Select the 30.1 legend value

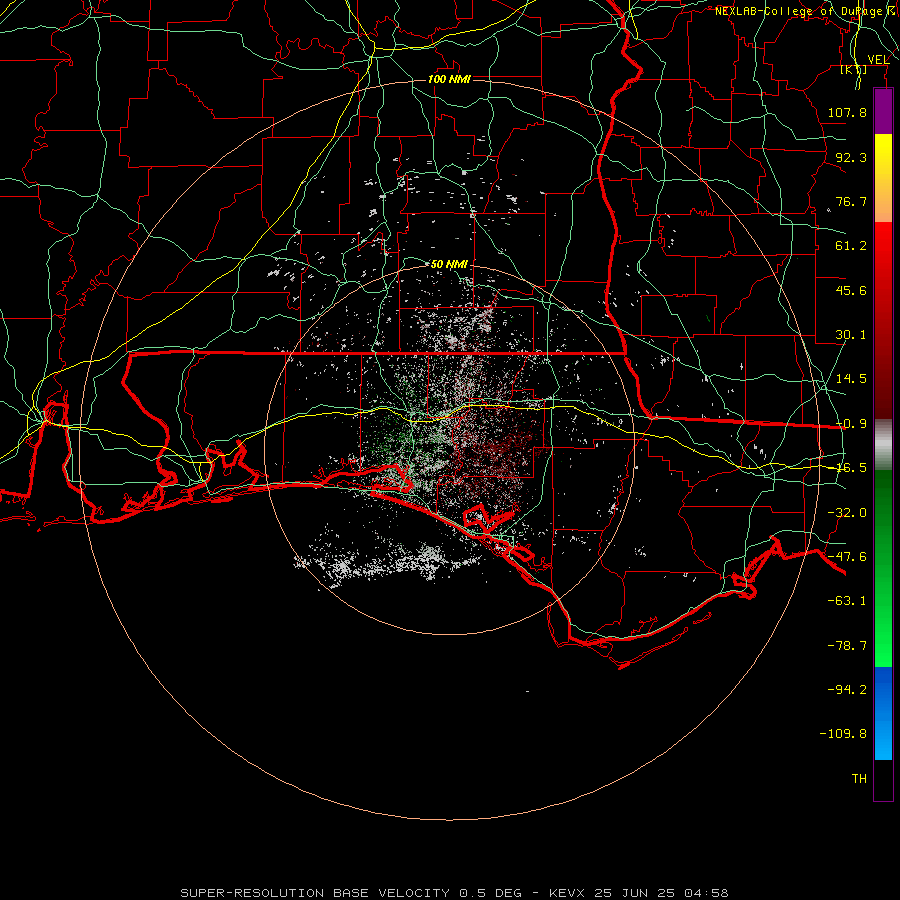click(851, 335)
